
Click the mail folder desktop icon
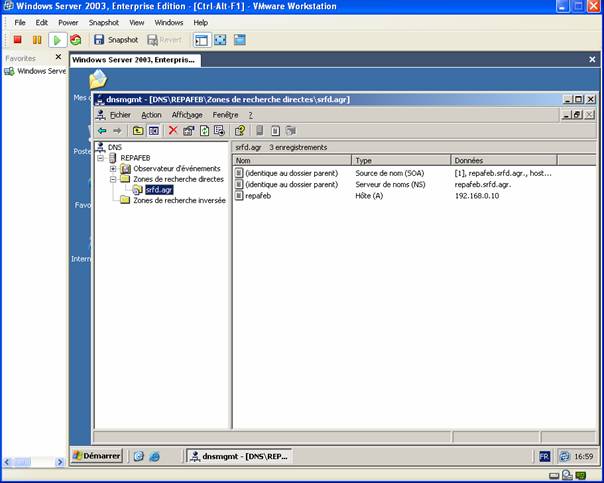click(98, 79)
